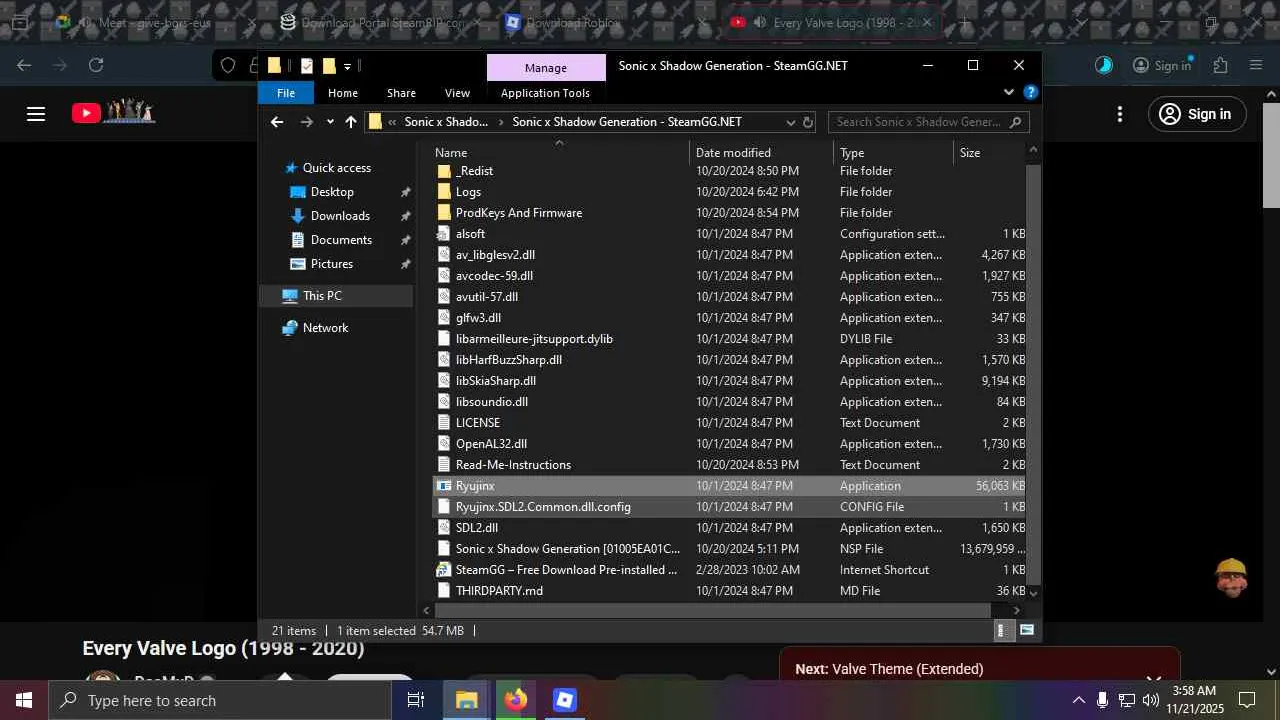The height and width of the screenshot is (720, 1280).
Task: Switch to the View ribbon tab
Action: [457, 93]
